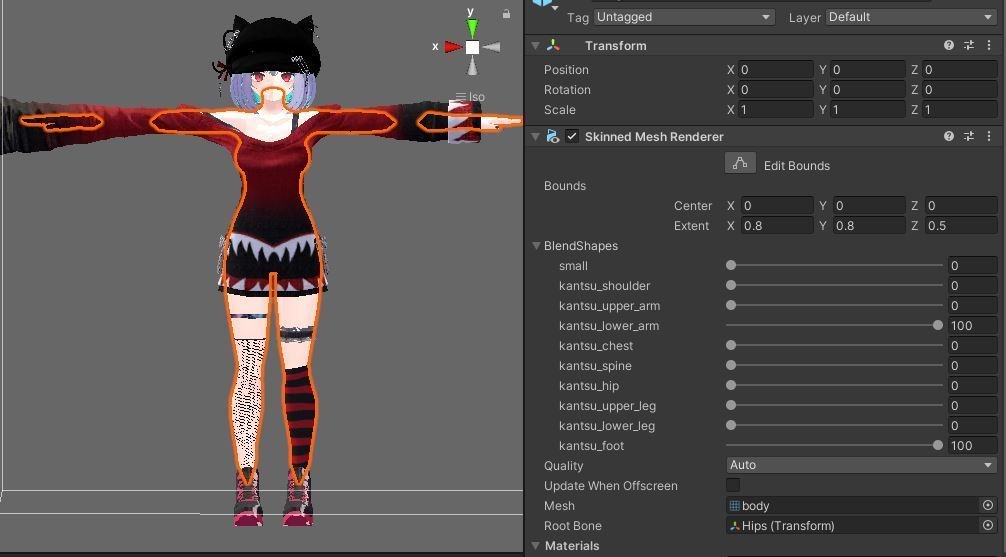Viewport: 1006px width, 557px height.
Task: Click Root Bone field Hips (Transform)
Action: click(x=853, y=526)
